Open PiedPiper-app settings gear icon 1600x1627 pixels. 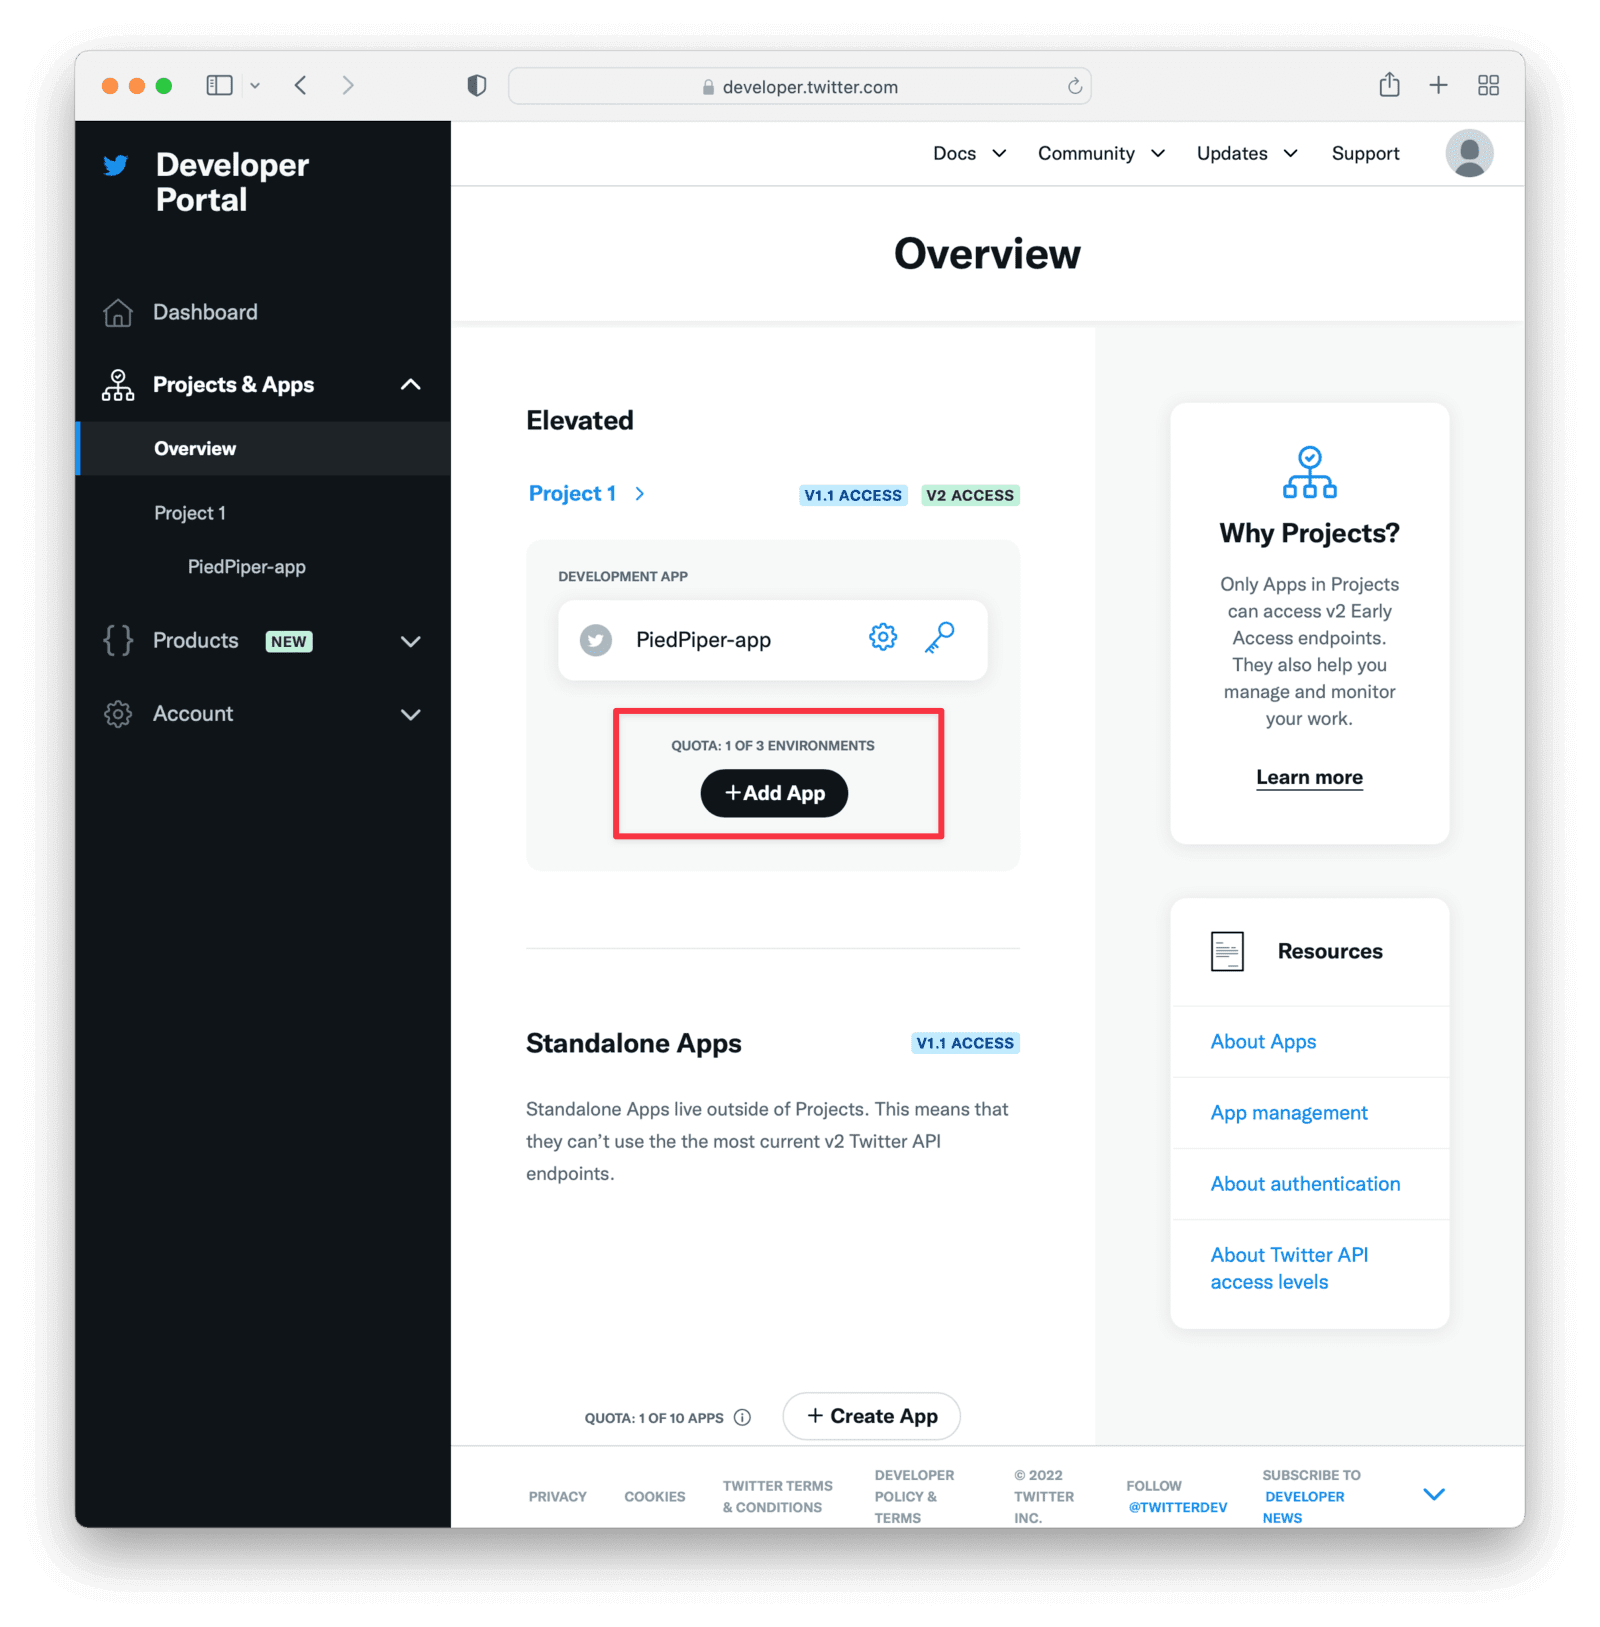(x=882, y=637)
